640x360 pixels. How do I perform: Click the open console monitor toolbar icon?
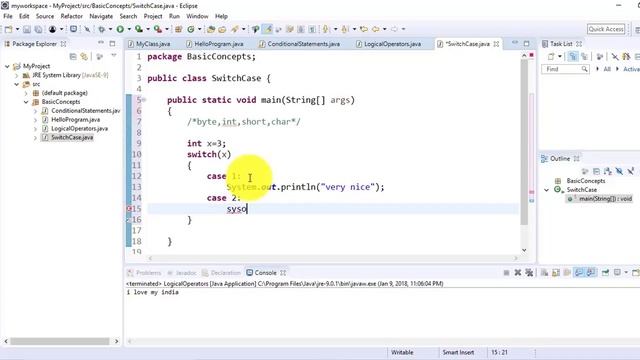73,29
